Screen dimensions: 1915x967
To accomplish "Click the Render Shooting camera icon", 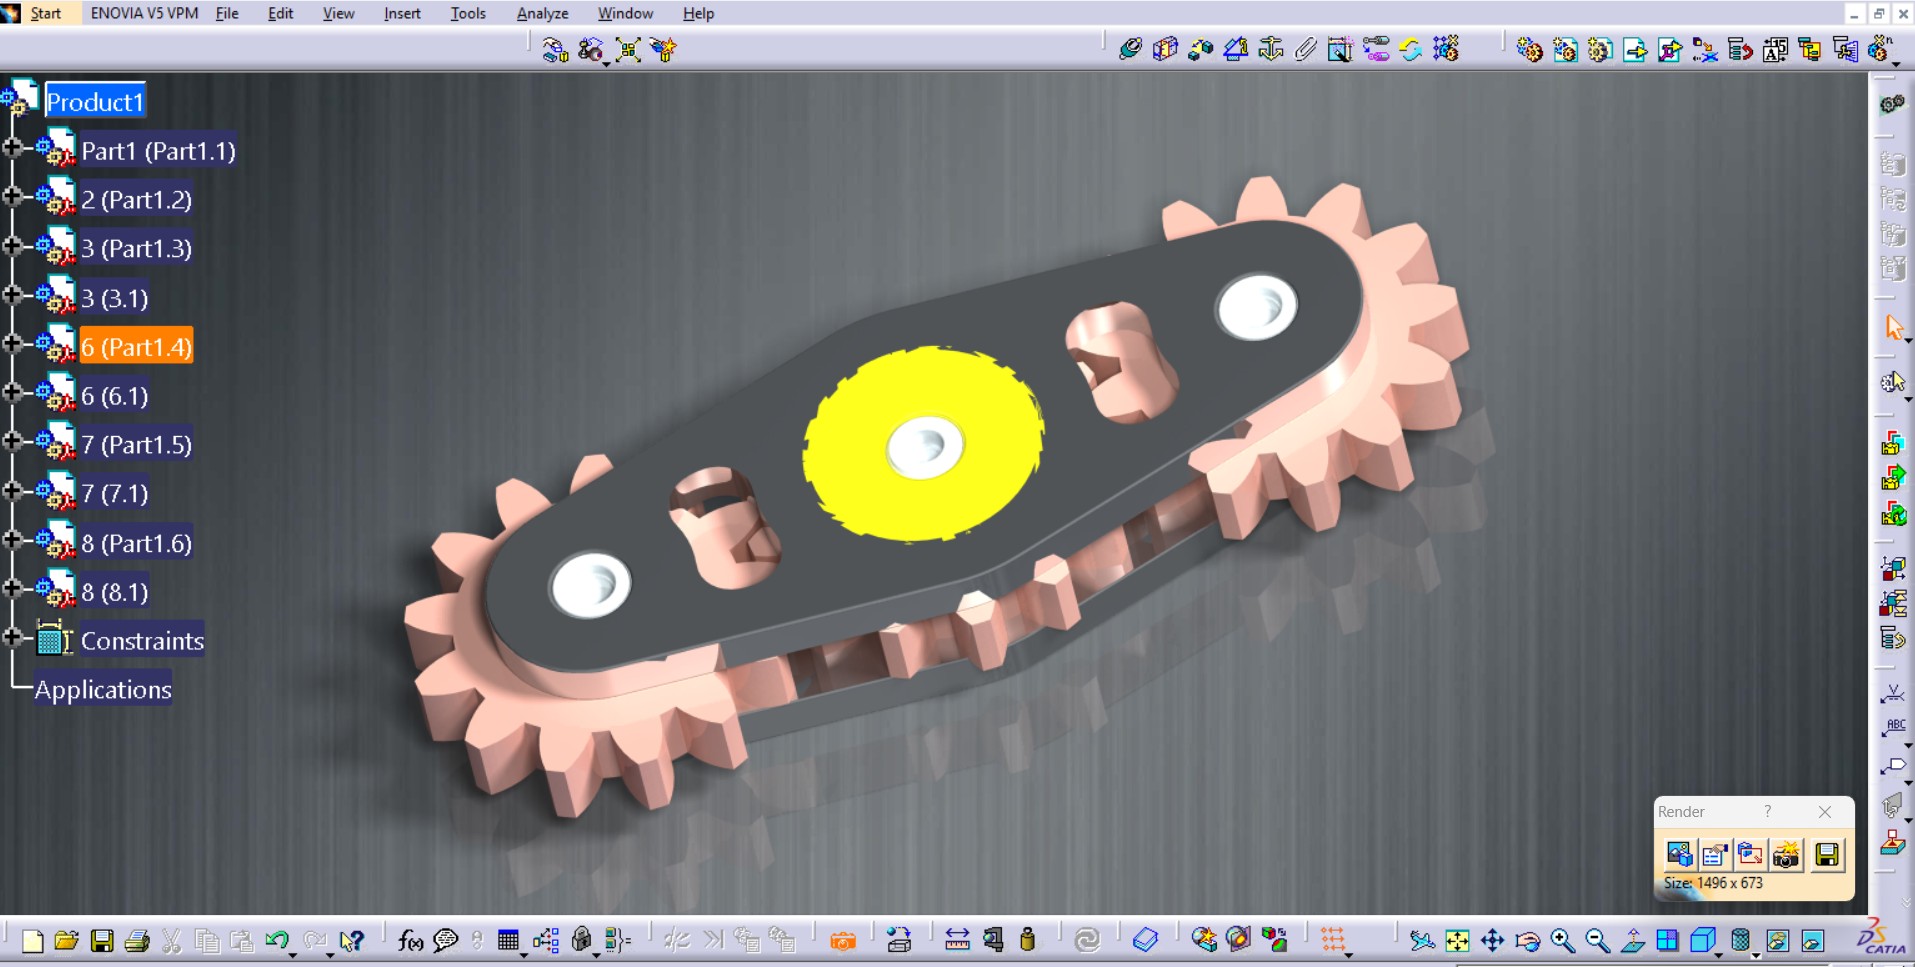I will (1786, 855).
